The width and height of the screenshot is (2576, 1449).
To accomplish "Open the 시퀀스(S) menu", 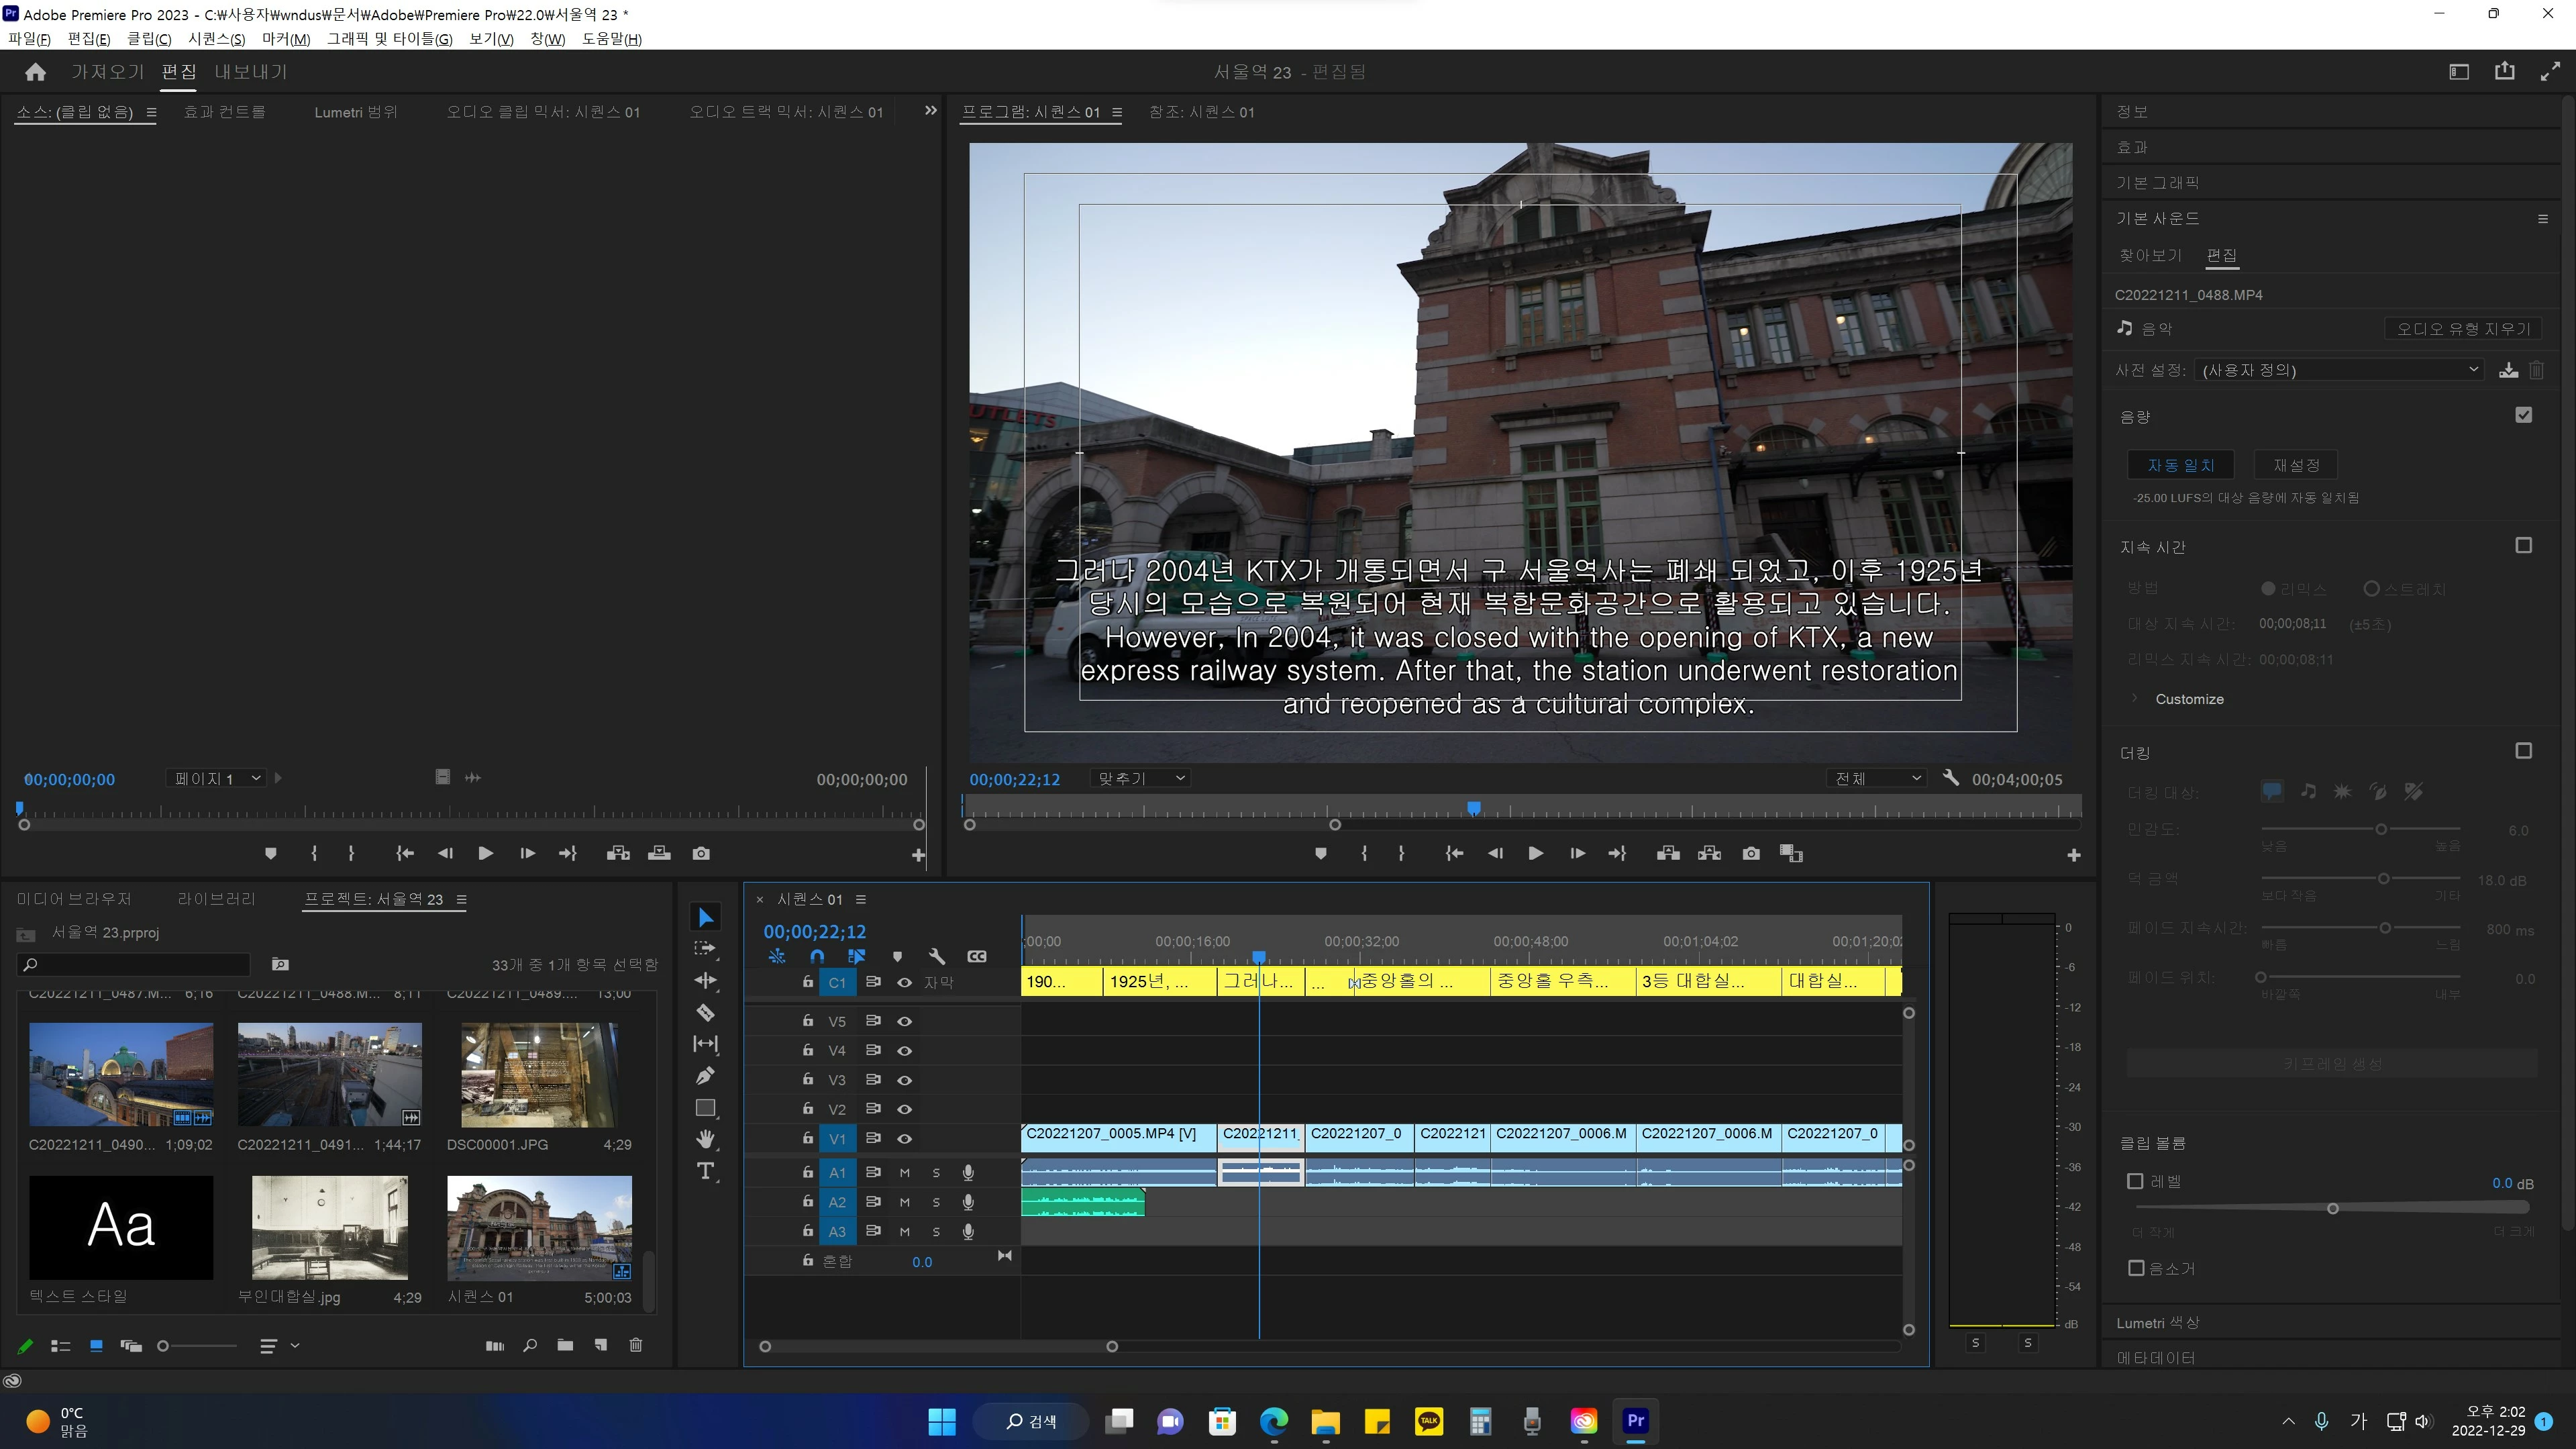I will (x=216, y=39).
